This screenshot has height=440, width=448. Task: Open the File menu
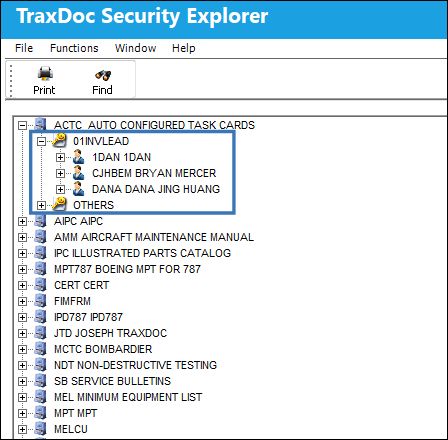pos(24,48)
